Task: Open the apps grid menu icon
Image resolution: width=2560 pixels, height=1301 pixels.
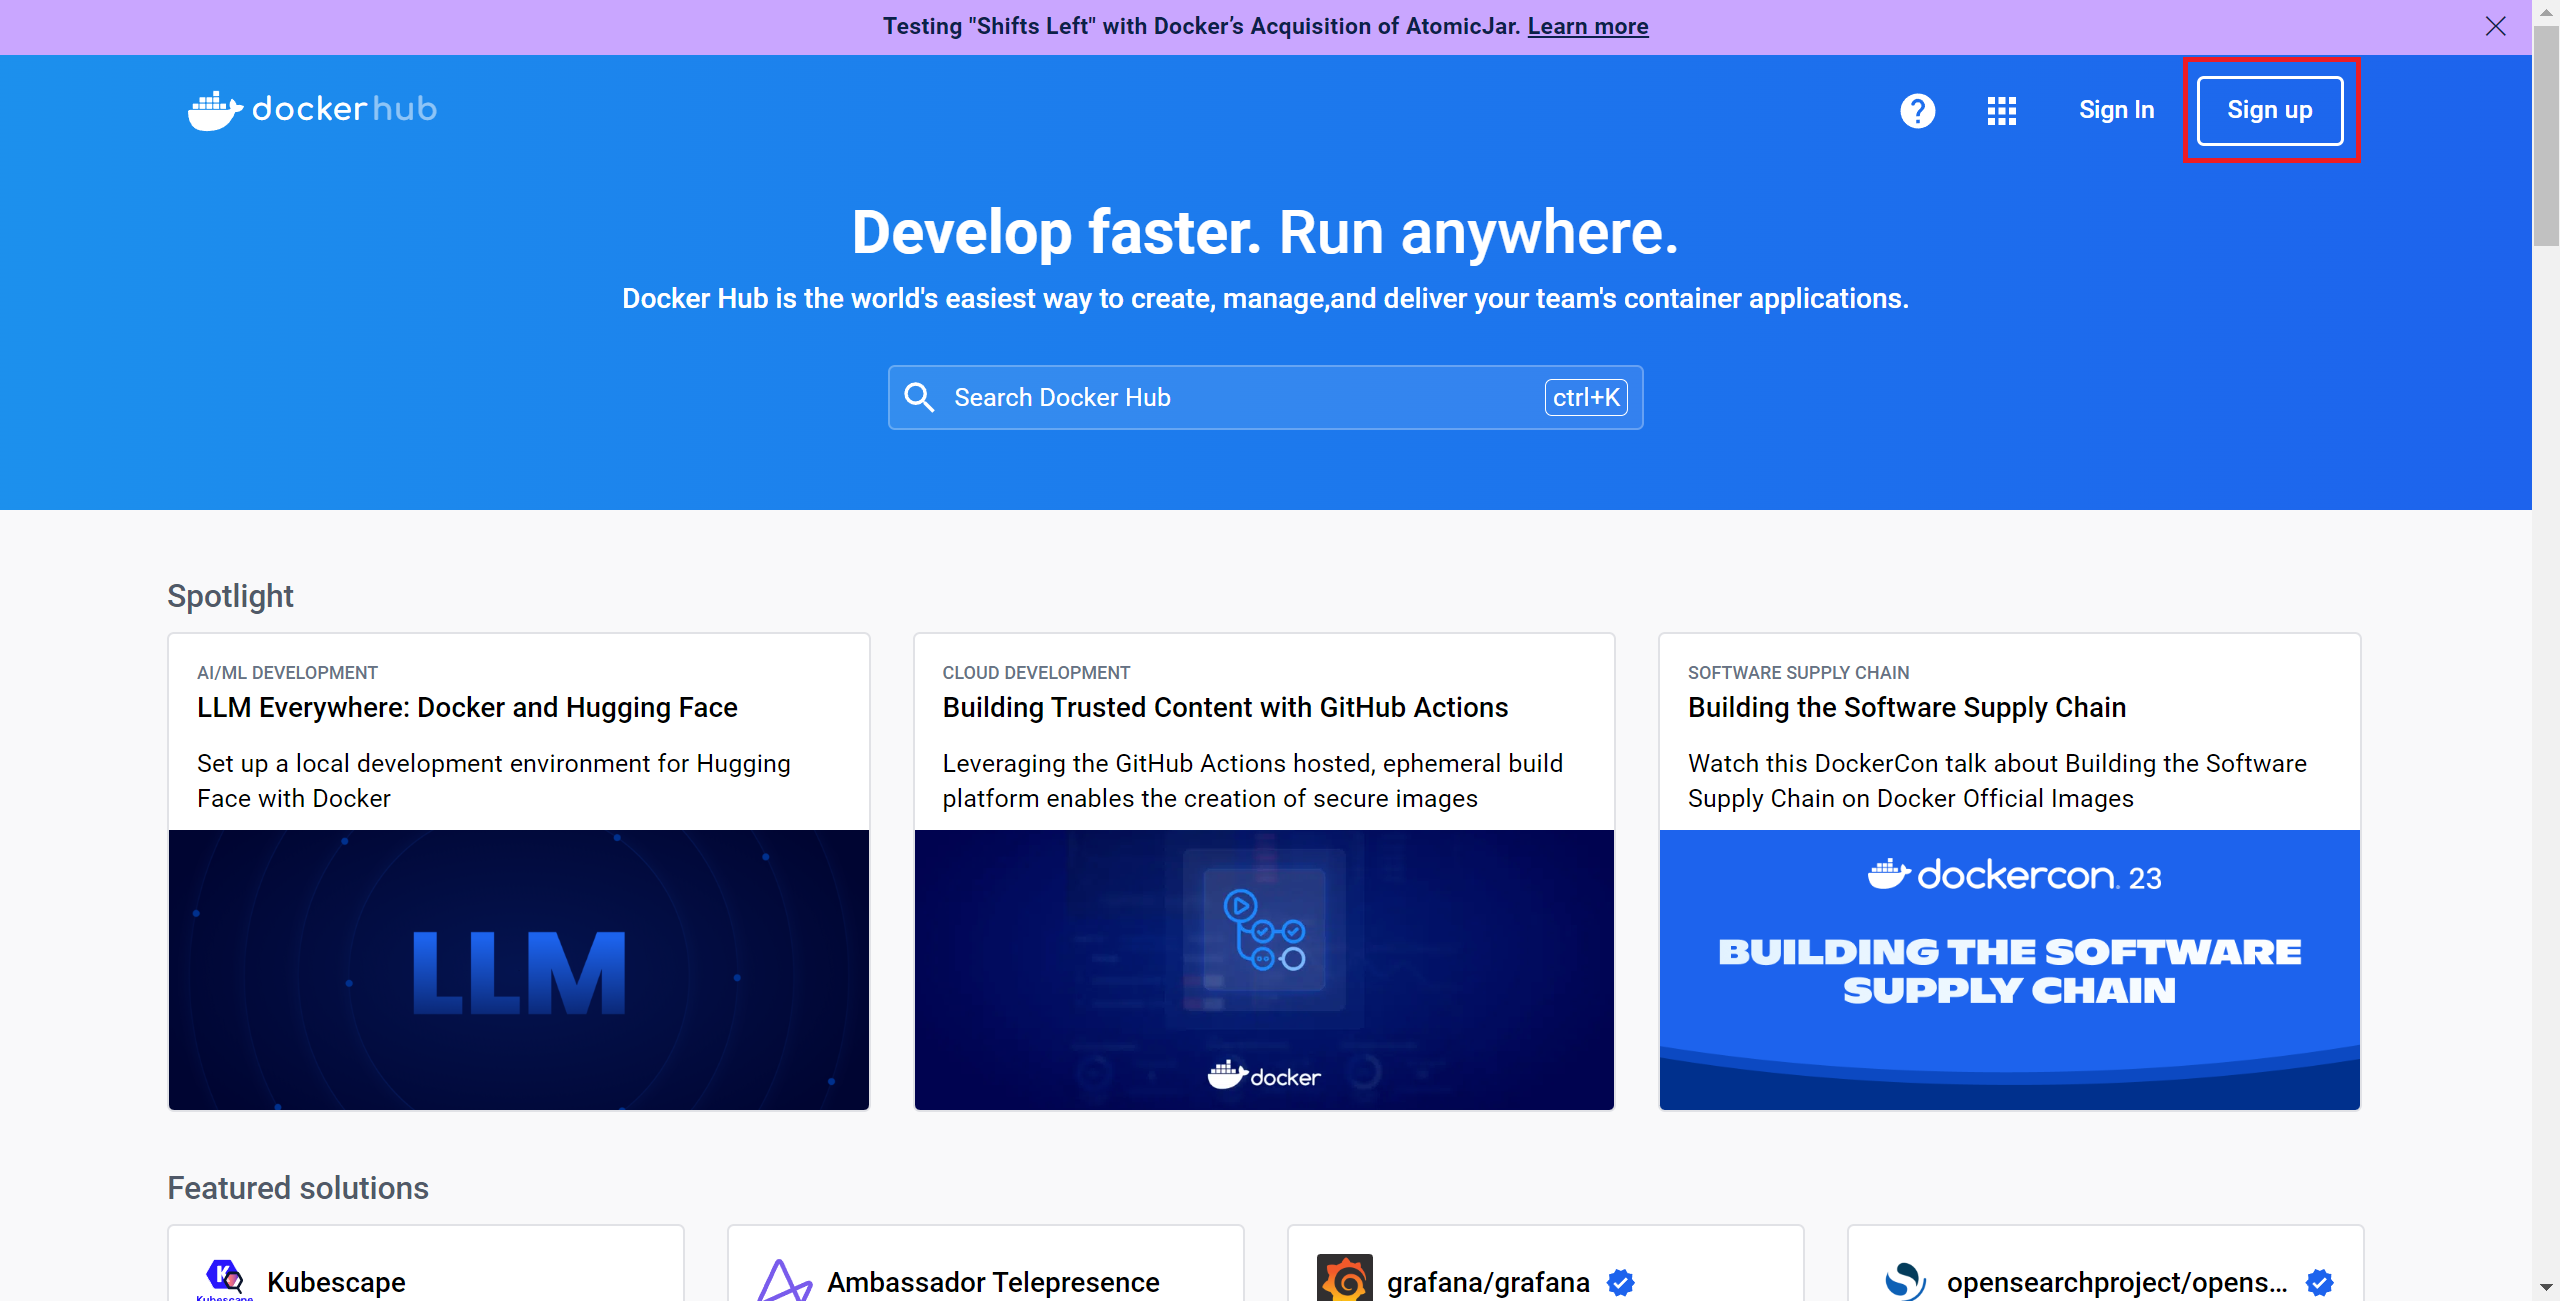Action: (x=2001, y=110)
